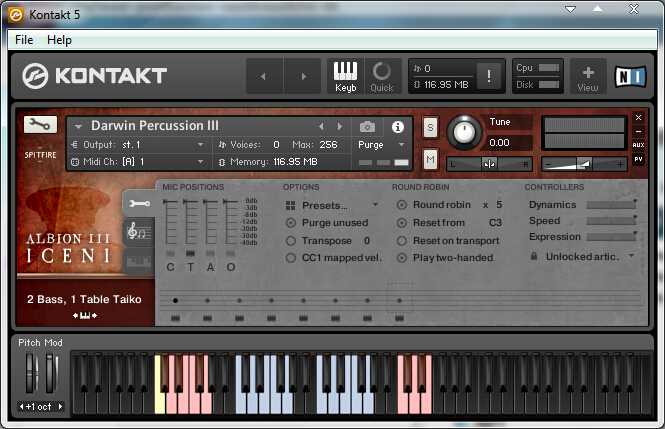
Task: Click the volume slider handle
Action: point(585,164)
